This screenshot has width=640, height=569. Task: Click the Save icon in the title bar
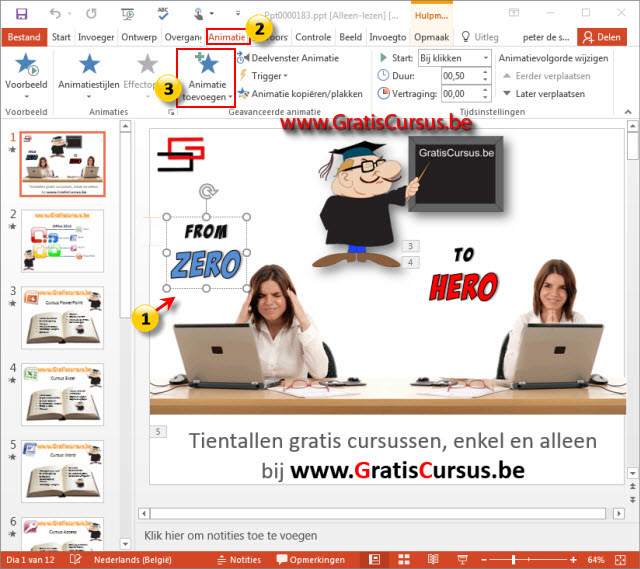click(x=21, y=14)
